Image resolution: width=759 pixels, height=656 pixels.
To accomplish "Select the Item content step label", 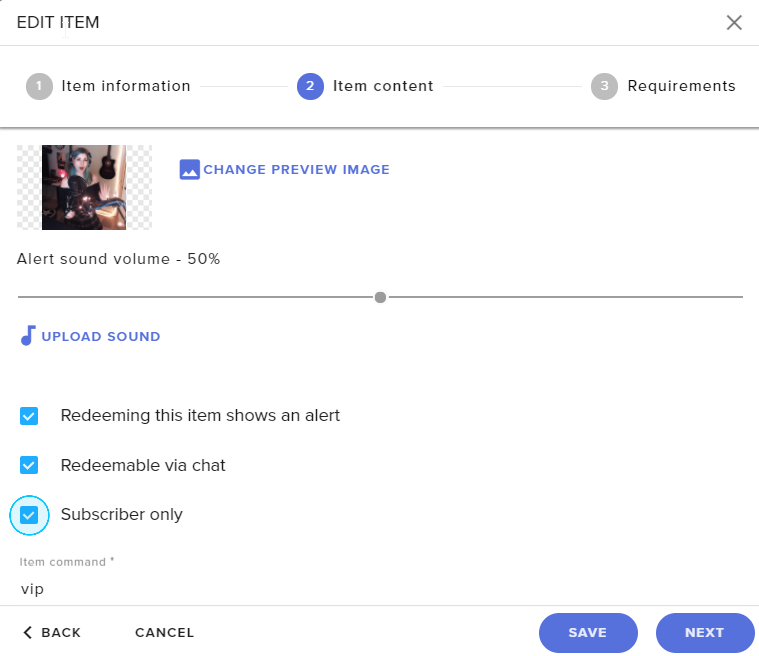I will (x=383, y=86).
